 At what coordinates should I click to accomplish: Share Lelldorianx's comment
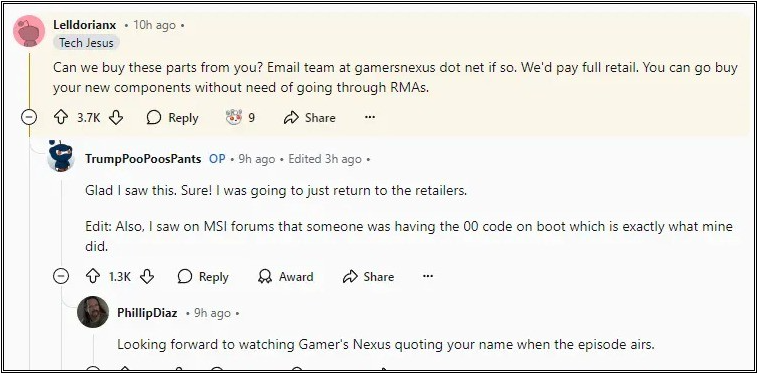coord(309,117)
